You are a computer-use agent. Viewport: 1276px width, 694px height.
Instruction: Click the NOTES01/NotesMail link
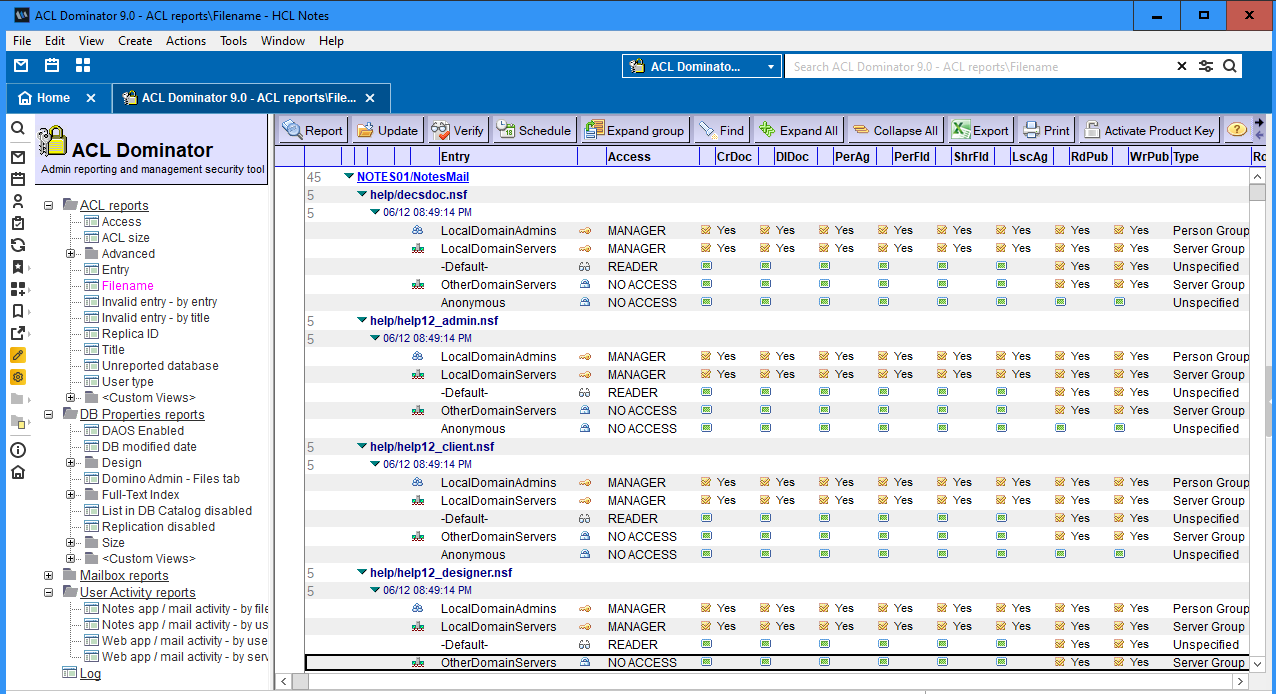(x=413, y=177)
